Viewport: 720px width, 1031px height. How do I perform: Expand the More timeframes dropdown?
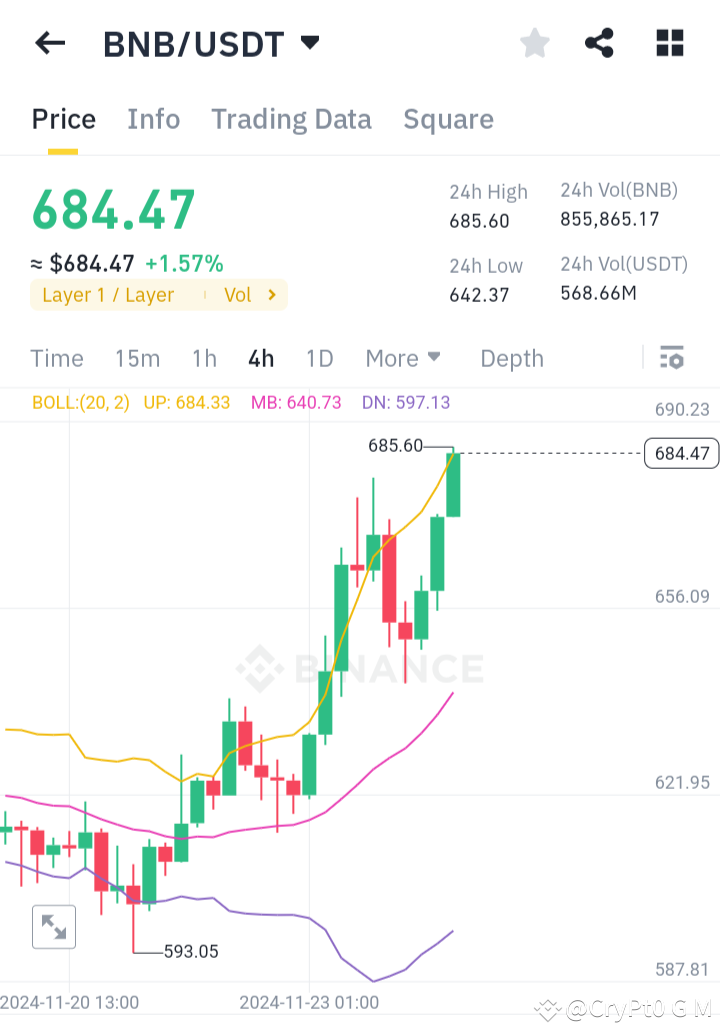[403, 357]
